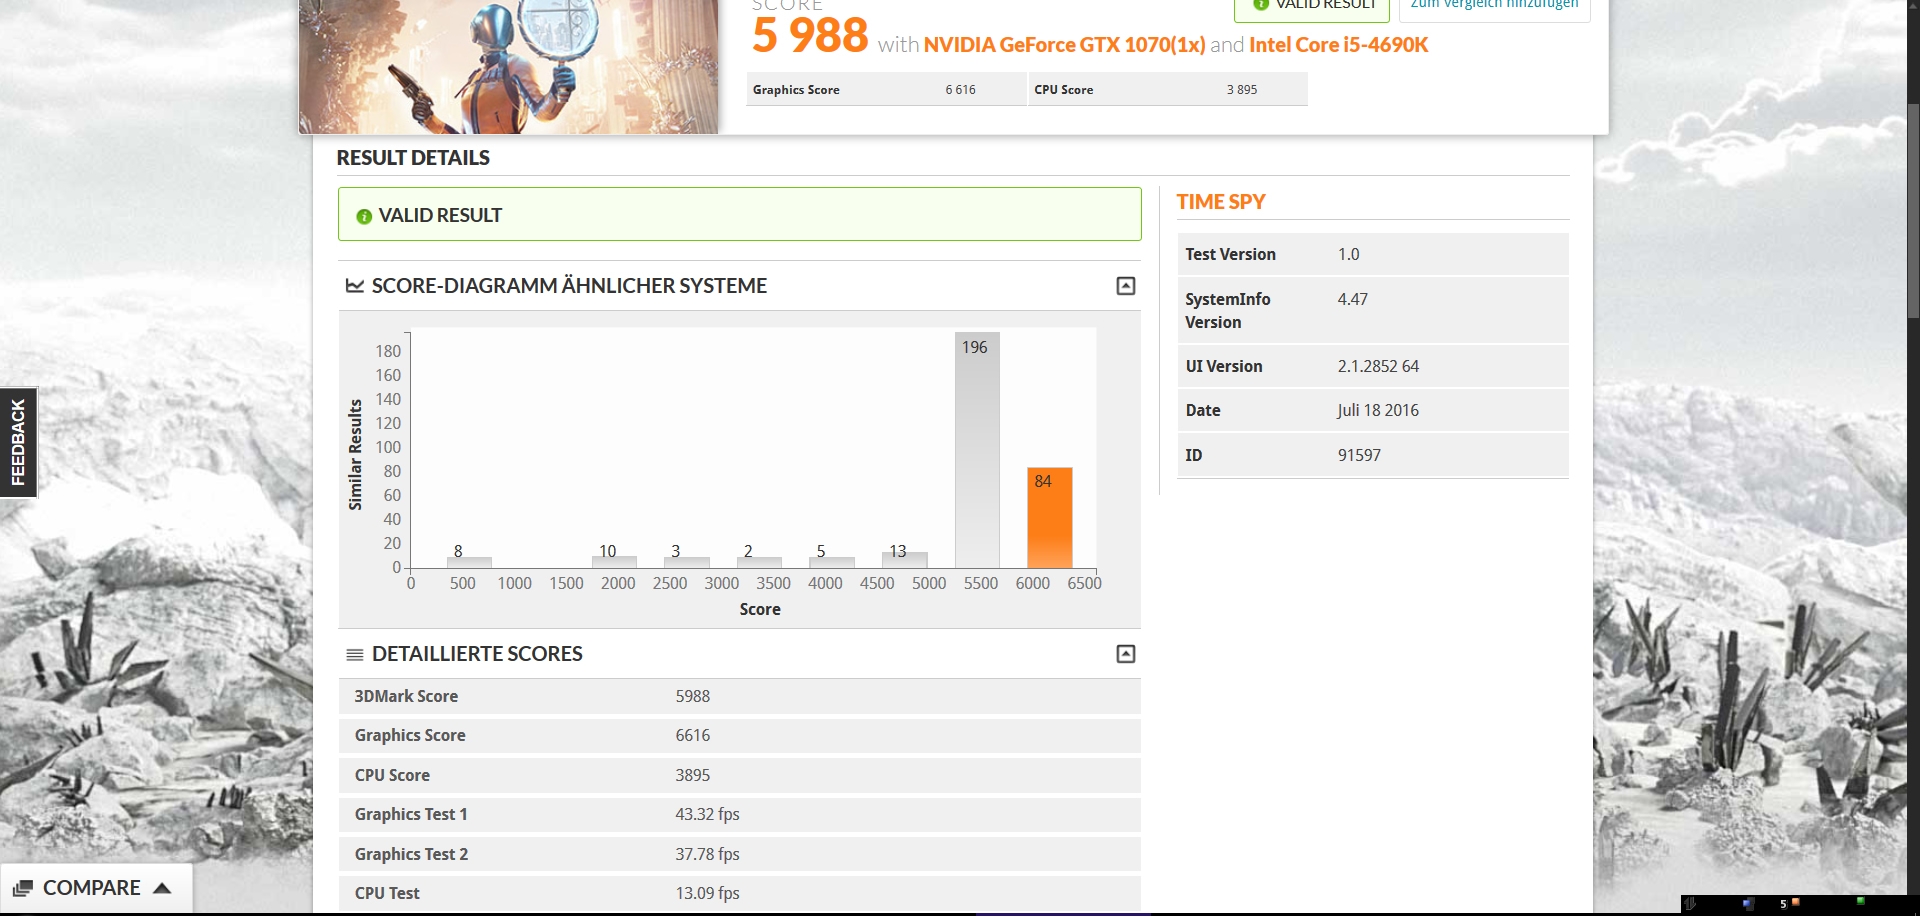Viewport: 1920px width, 916px height.
Task: Click the 'Score' x-axis label
Action: point(760,609)
